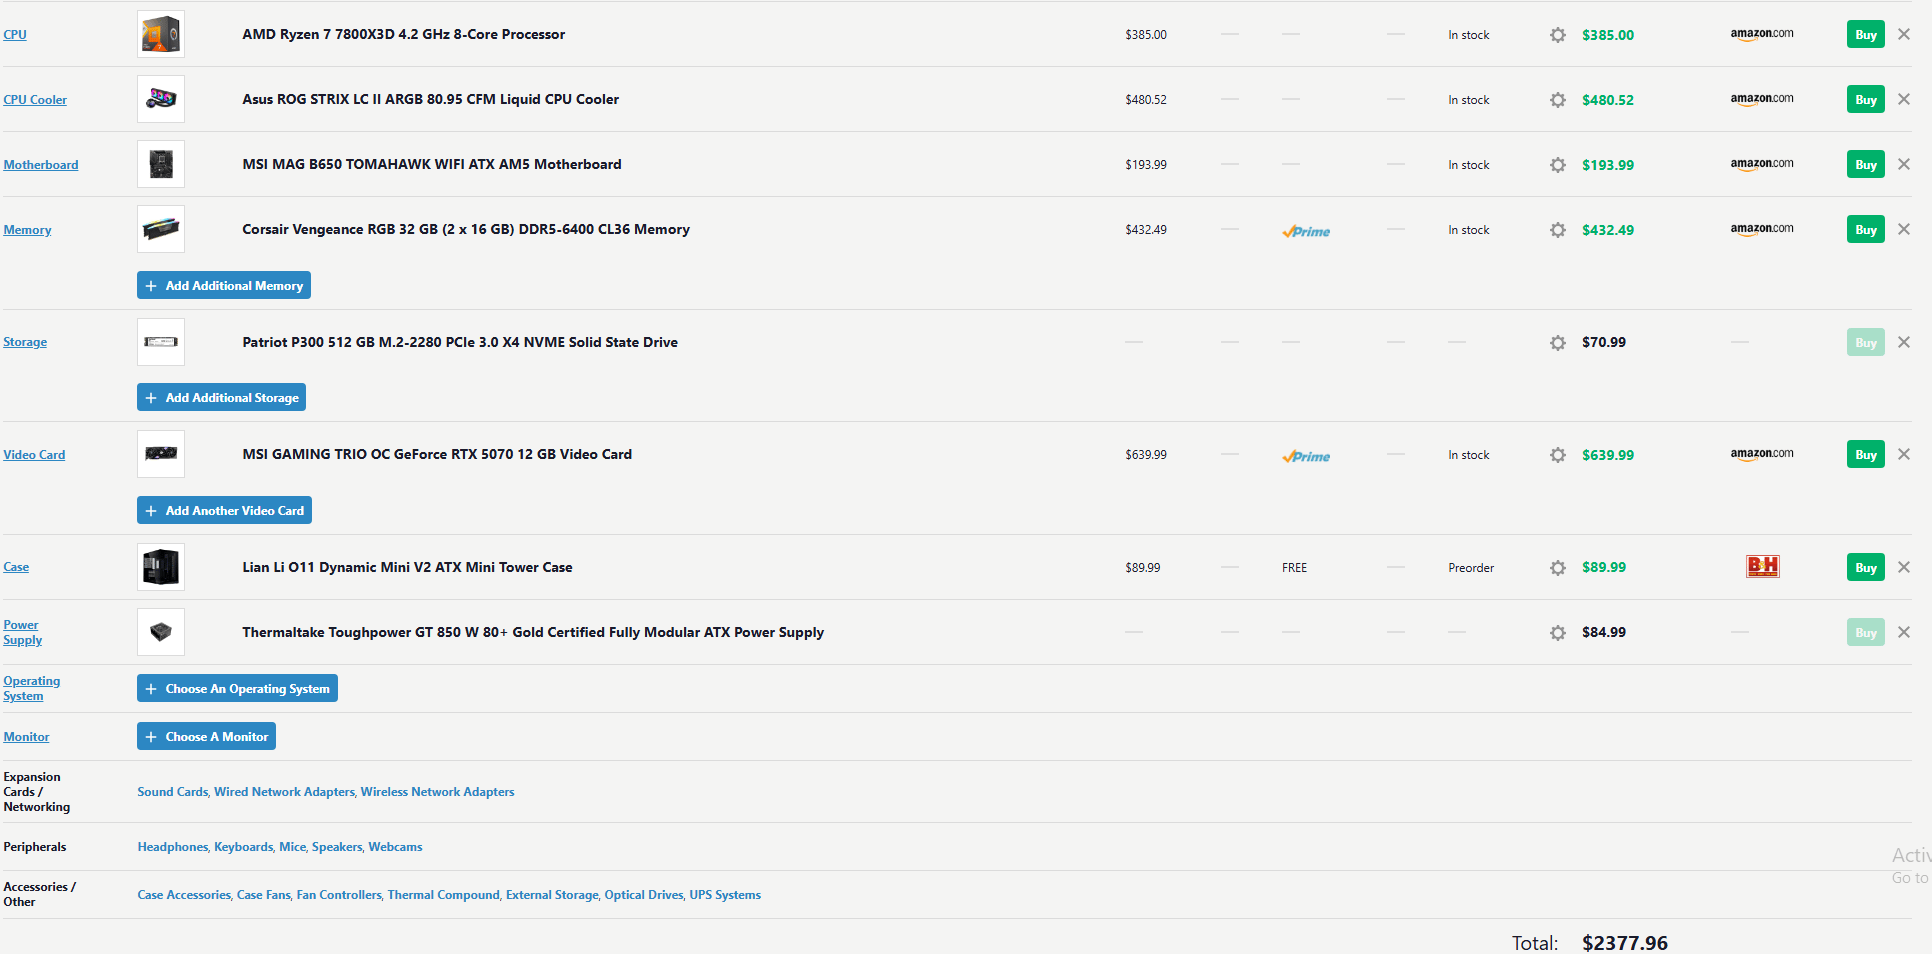Click the B&H merchant logo
Image resolution: width=1932 pixels, height=954 pixels.
click(1762, 567)
